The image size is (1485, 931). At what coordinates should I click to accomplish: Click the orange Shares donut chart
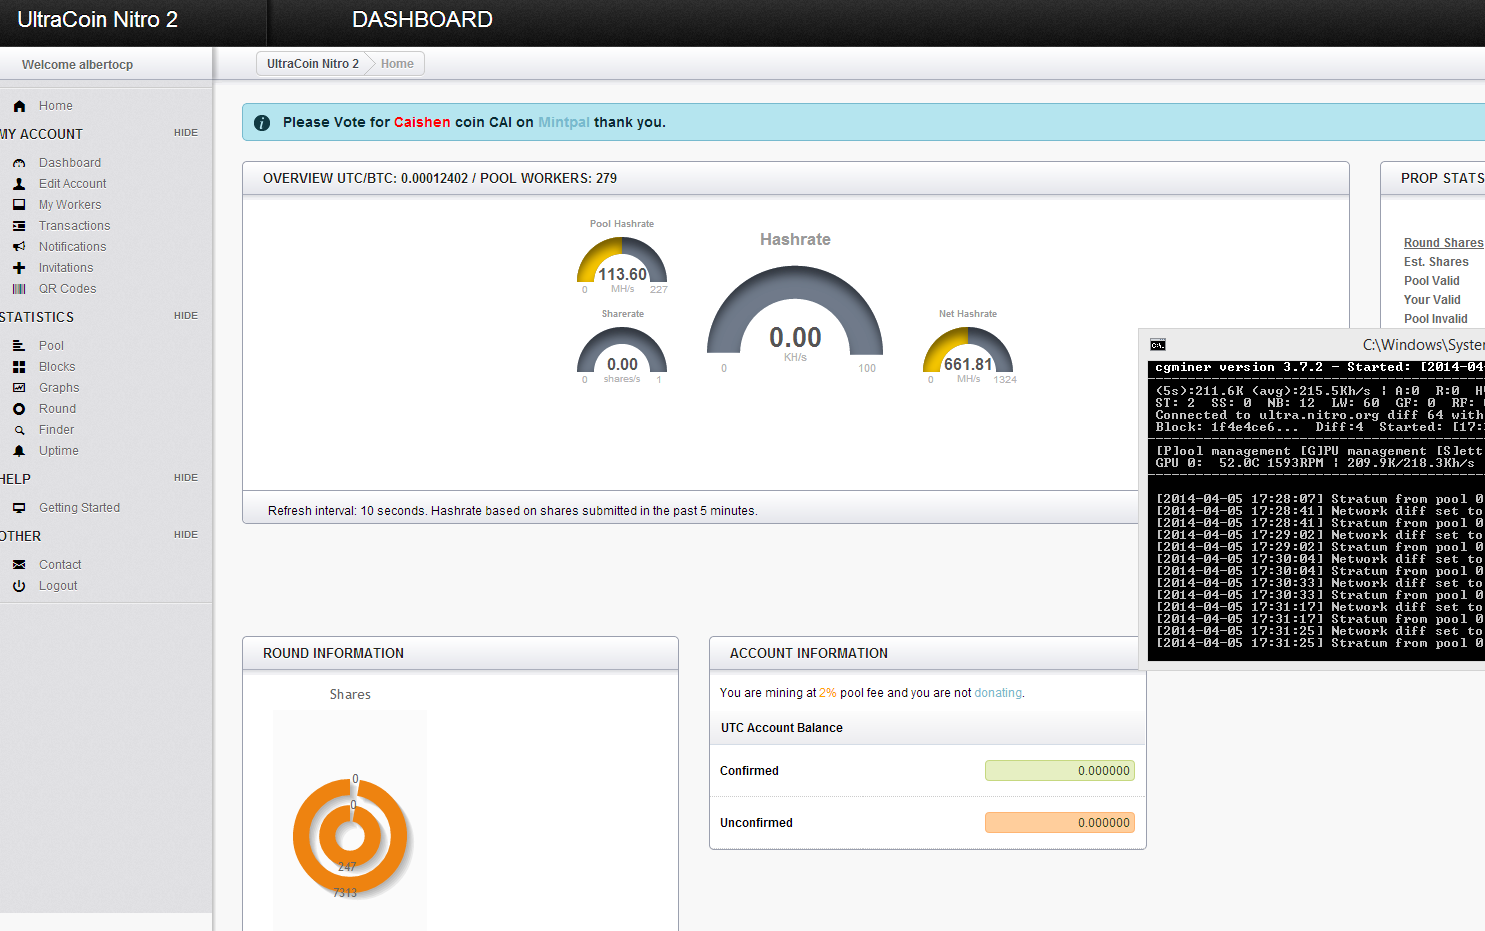[x=350, y=836]
